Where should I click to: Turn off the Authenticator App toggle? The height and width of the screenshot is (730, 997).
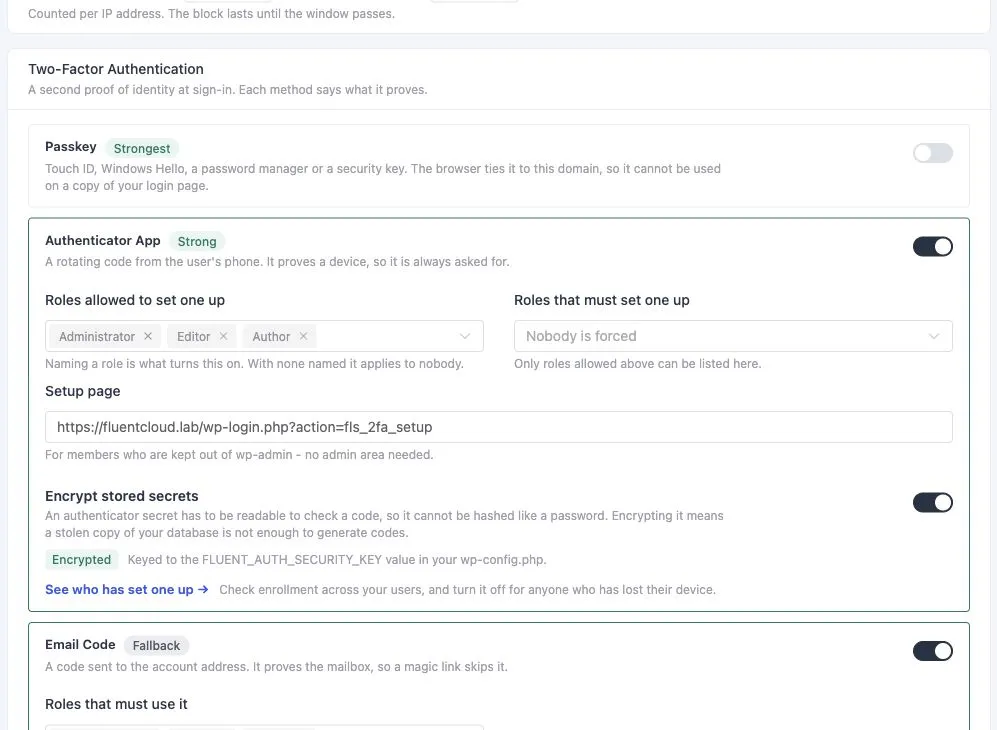tap(933, 247)
